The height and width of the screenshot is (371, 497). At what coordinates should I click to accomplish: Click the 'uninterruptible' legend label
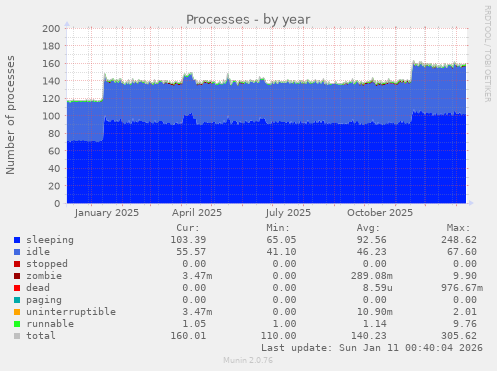click(x=71, y=312)
